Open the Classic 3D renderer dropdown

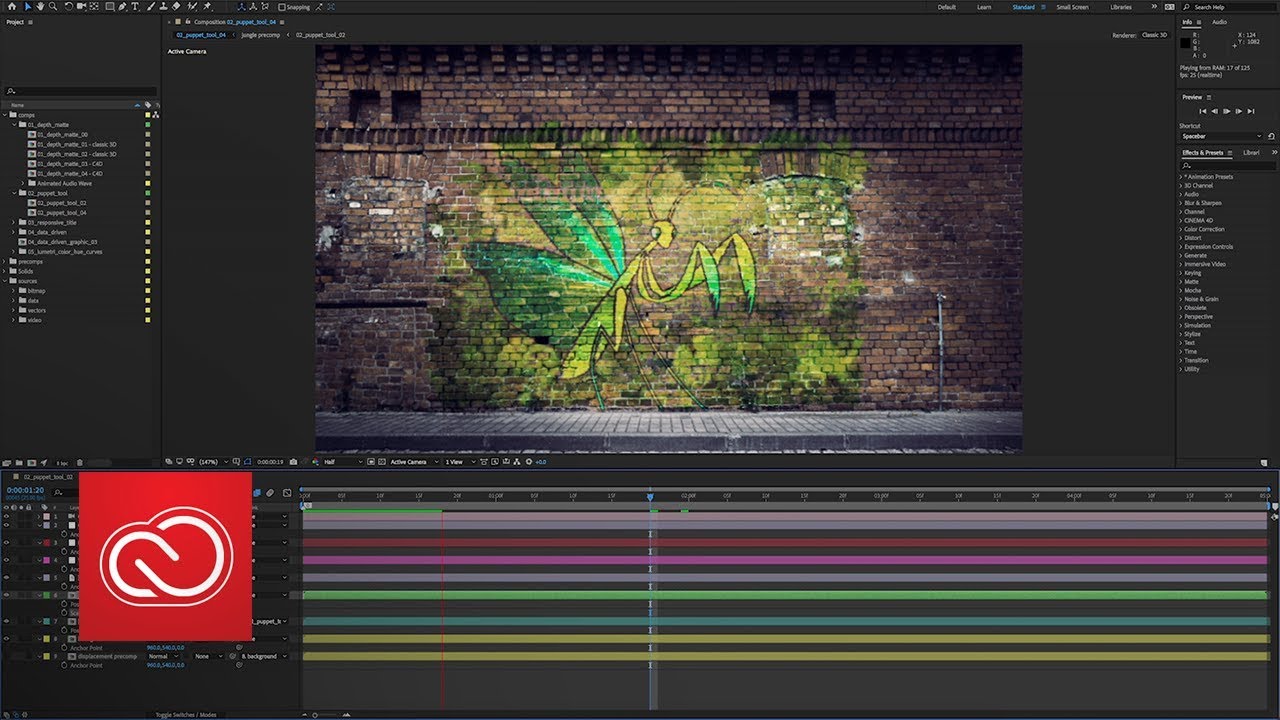(x=1154, y=35)
